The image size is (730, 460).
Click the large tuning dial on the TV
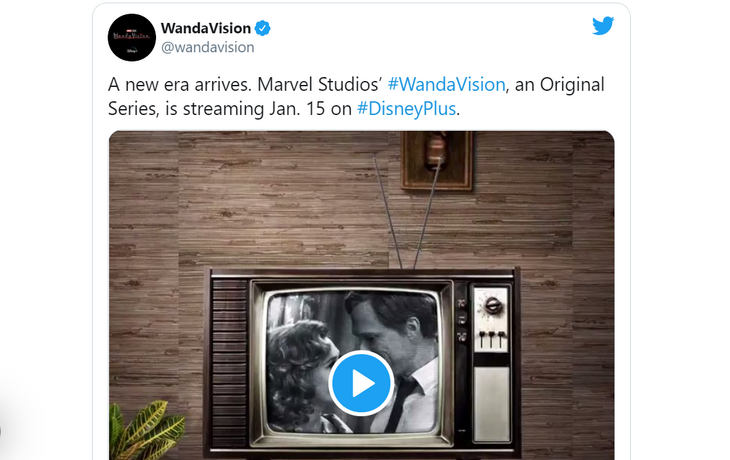tap(492, 306)
